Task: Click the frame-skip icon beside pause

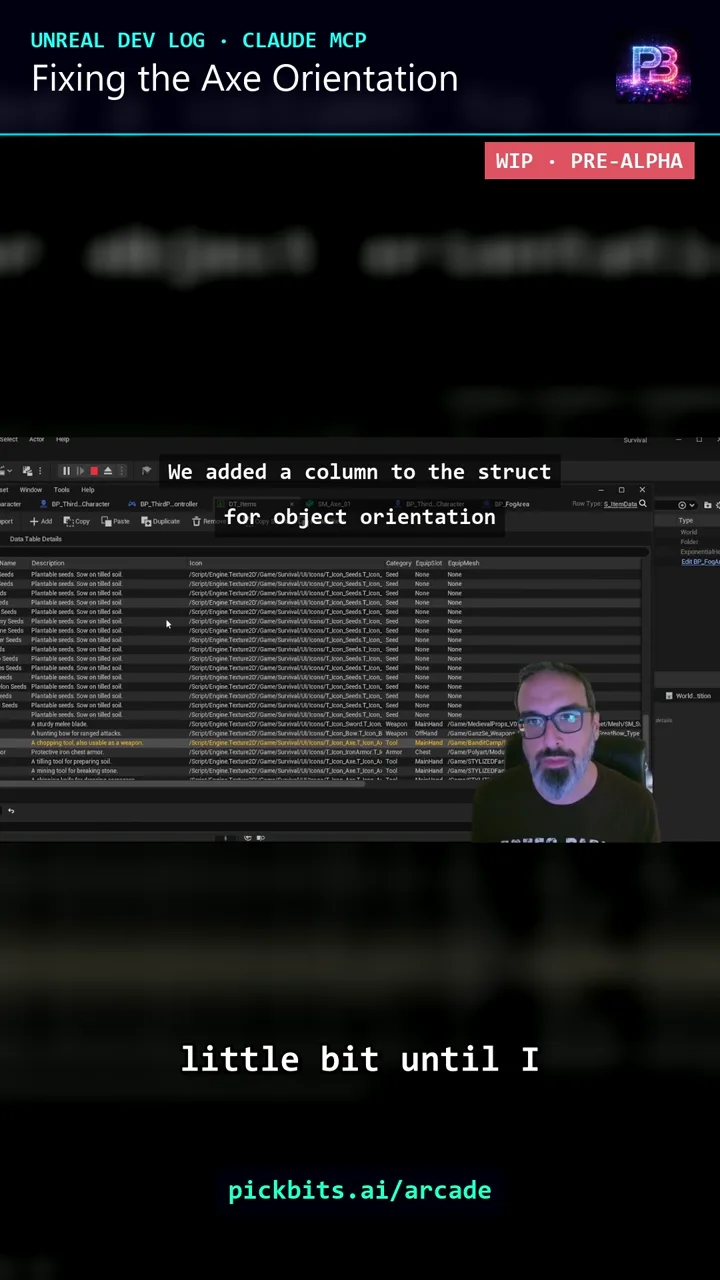Action: coord(80,471)
